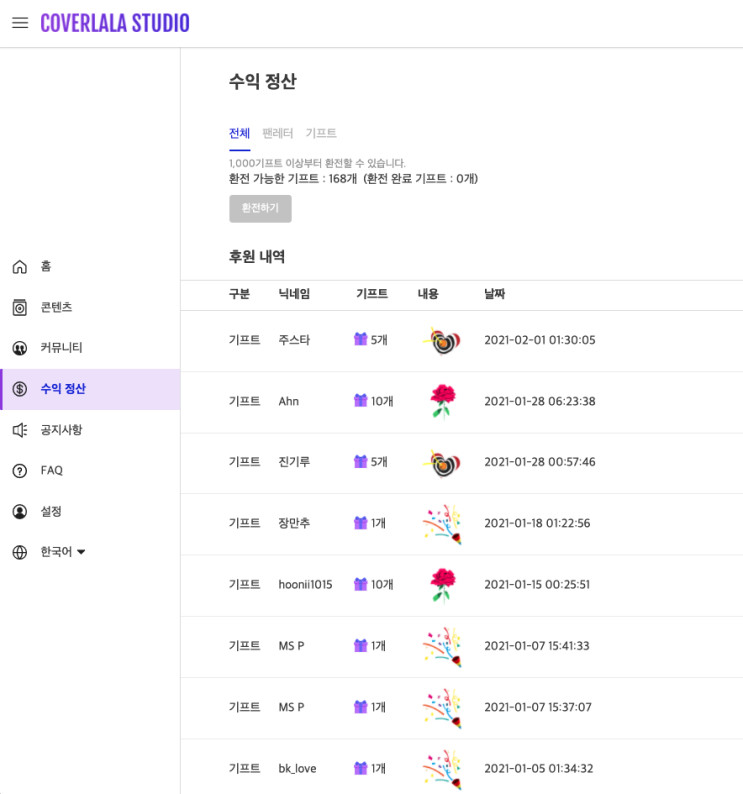
Task: Click party popper sticker in 장만추 row
Action: tap(442, 524)
